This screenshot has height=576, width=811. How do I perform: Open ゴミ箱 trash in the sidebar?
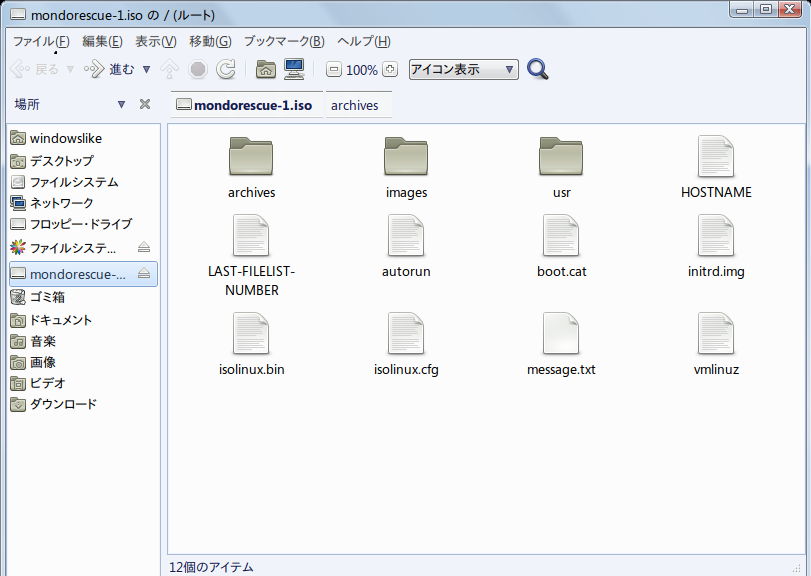(x=83, y=297)
